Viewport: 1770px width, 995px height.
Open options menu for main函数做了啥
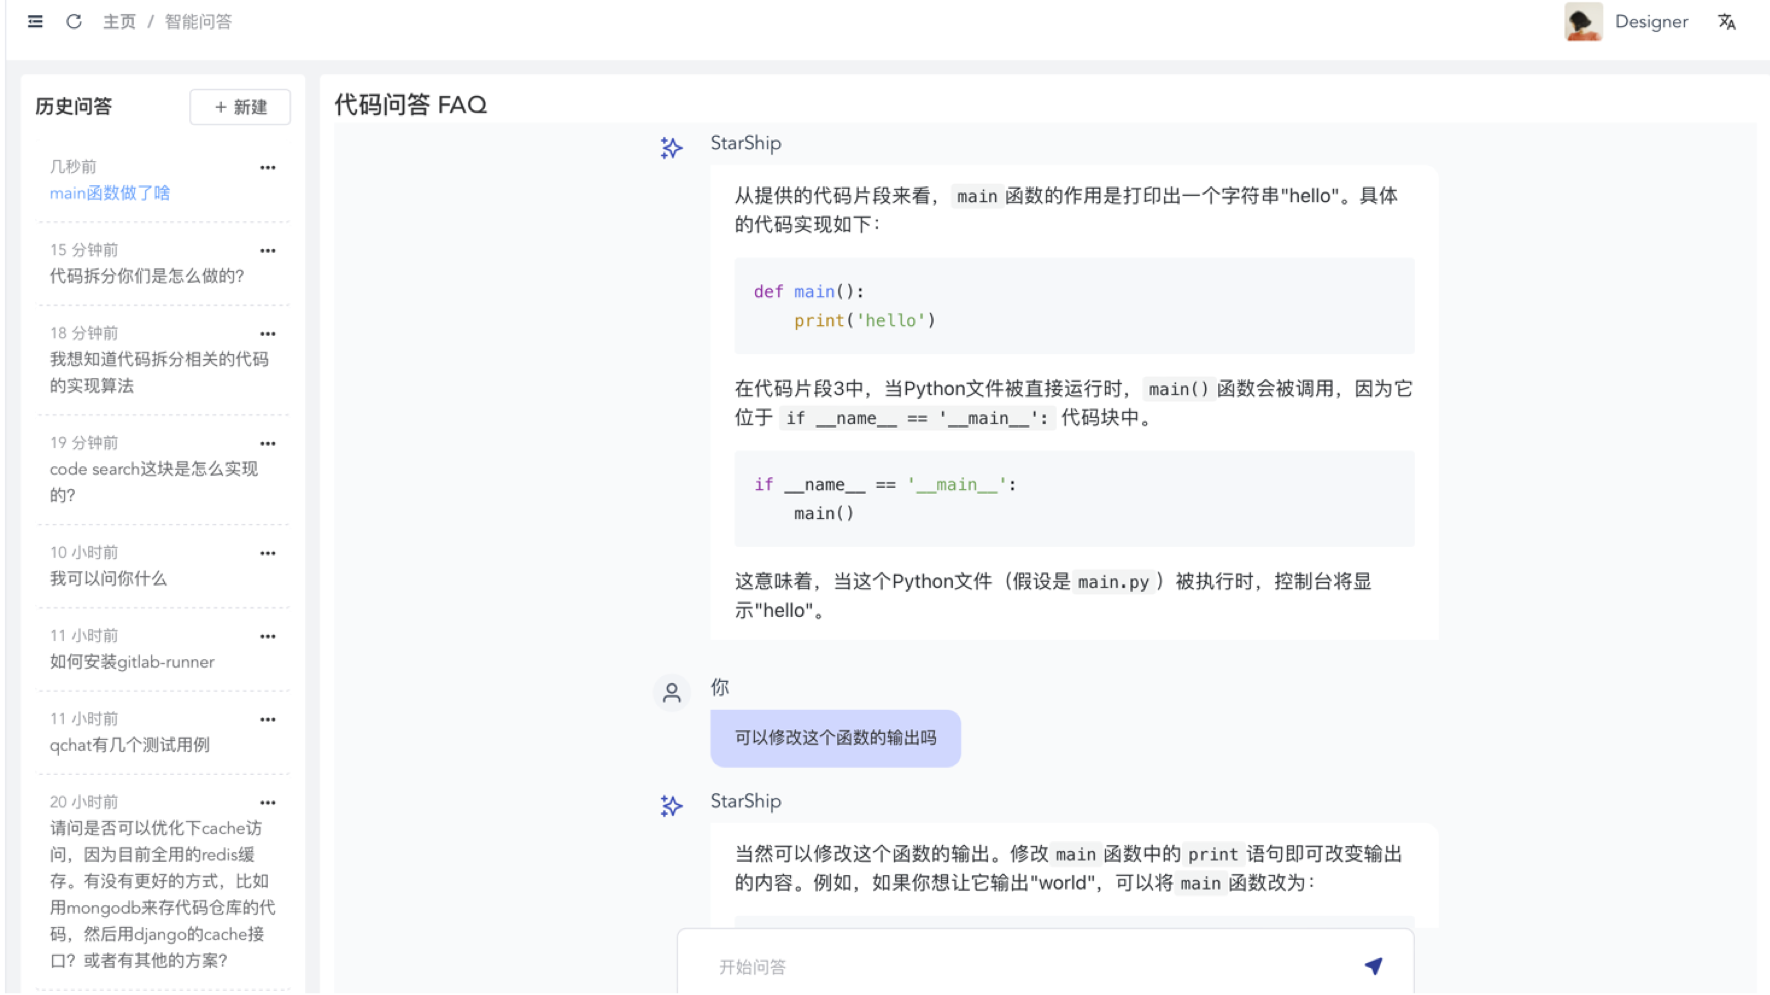pyautogui.click(x=267, y=167)
